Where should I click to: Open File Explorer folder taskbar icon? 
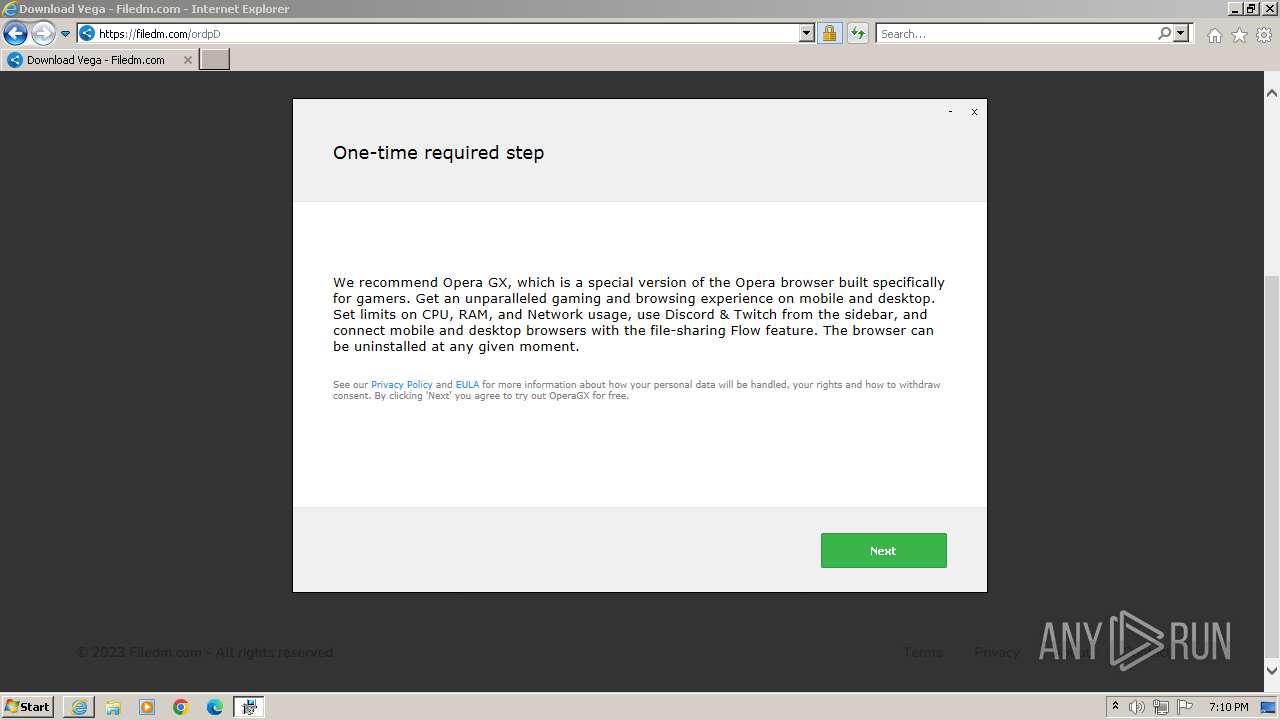tap(113, 707)
